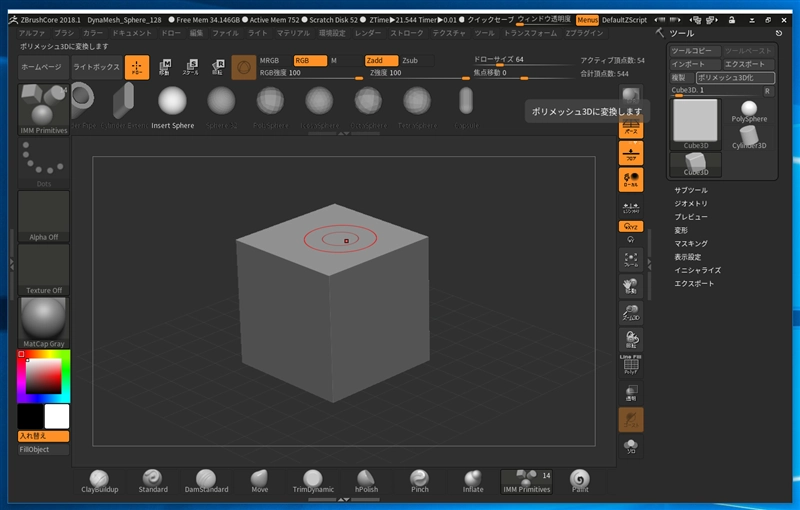This screenshot has height=510, width=800.
Task: Select the Rotate (R) gizmo tool
Action: [x=217, y=67]
